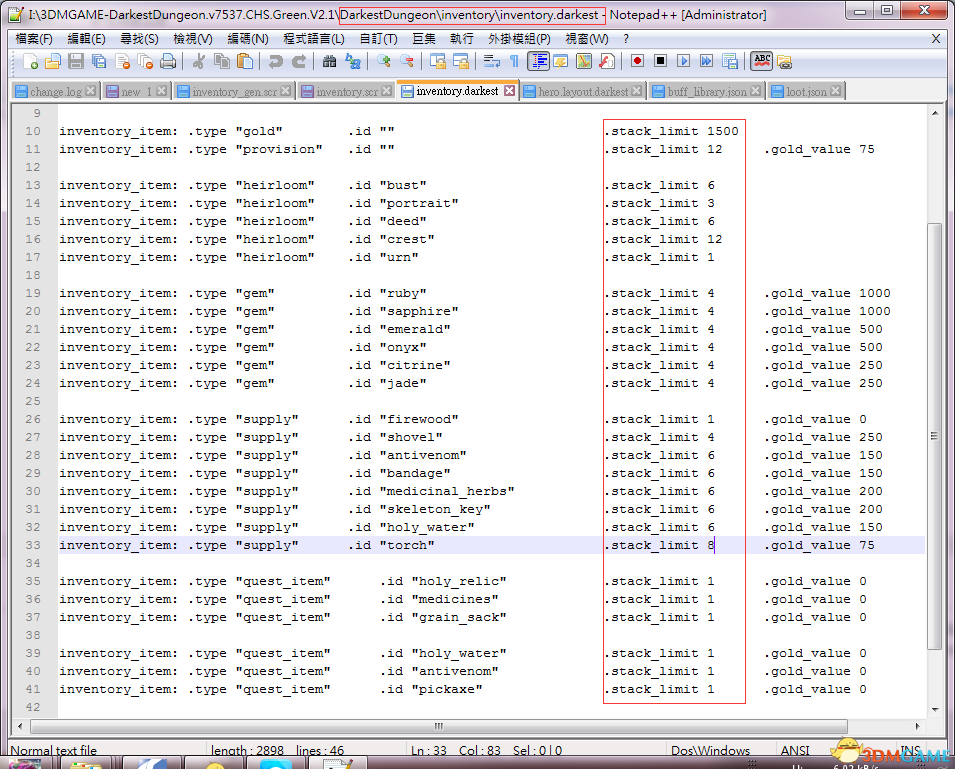Run macro multiple times icon

[x=707, y=61]
